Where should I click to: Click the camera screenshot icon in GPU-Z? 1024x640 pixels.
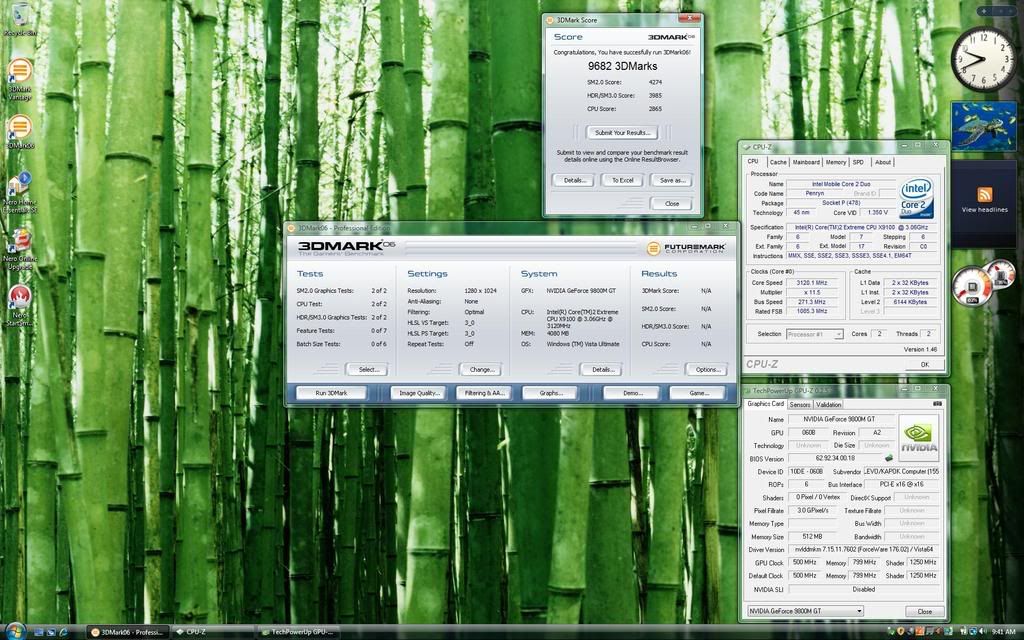pyautogui.click(x=937, y=404)
